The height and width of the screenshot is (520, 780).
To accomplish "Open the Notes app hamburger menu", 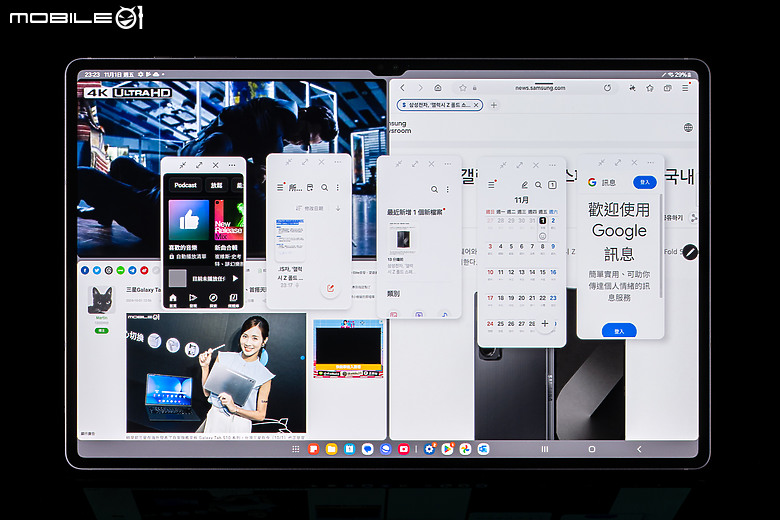I will (280, 187).
